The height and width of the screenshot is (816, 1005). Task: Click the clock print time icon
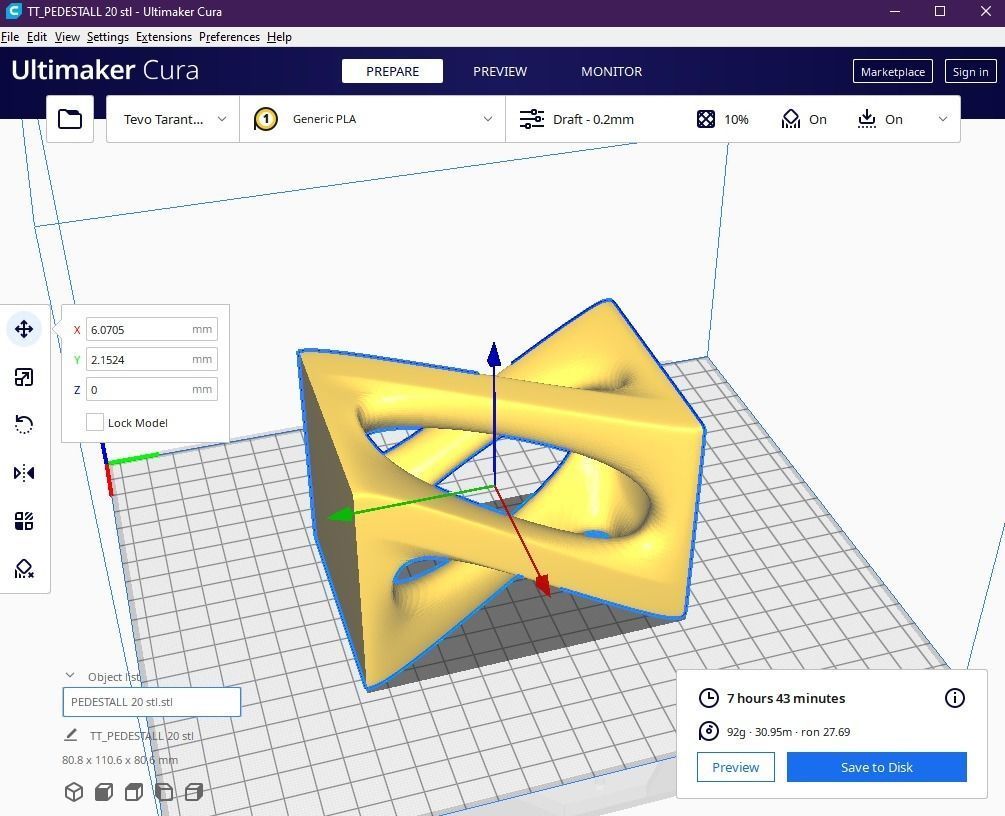(708, 698)
